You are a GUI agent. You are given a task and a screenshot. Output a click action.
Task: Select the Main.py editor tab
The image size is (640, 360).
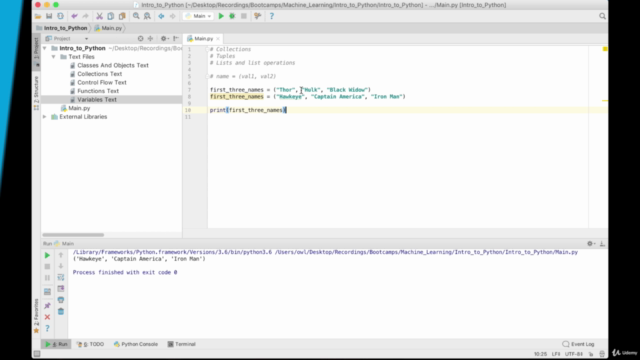click(203, 38)
